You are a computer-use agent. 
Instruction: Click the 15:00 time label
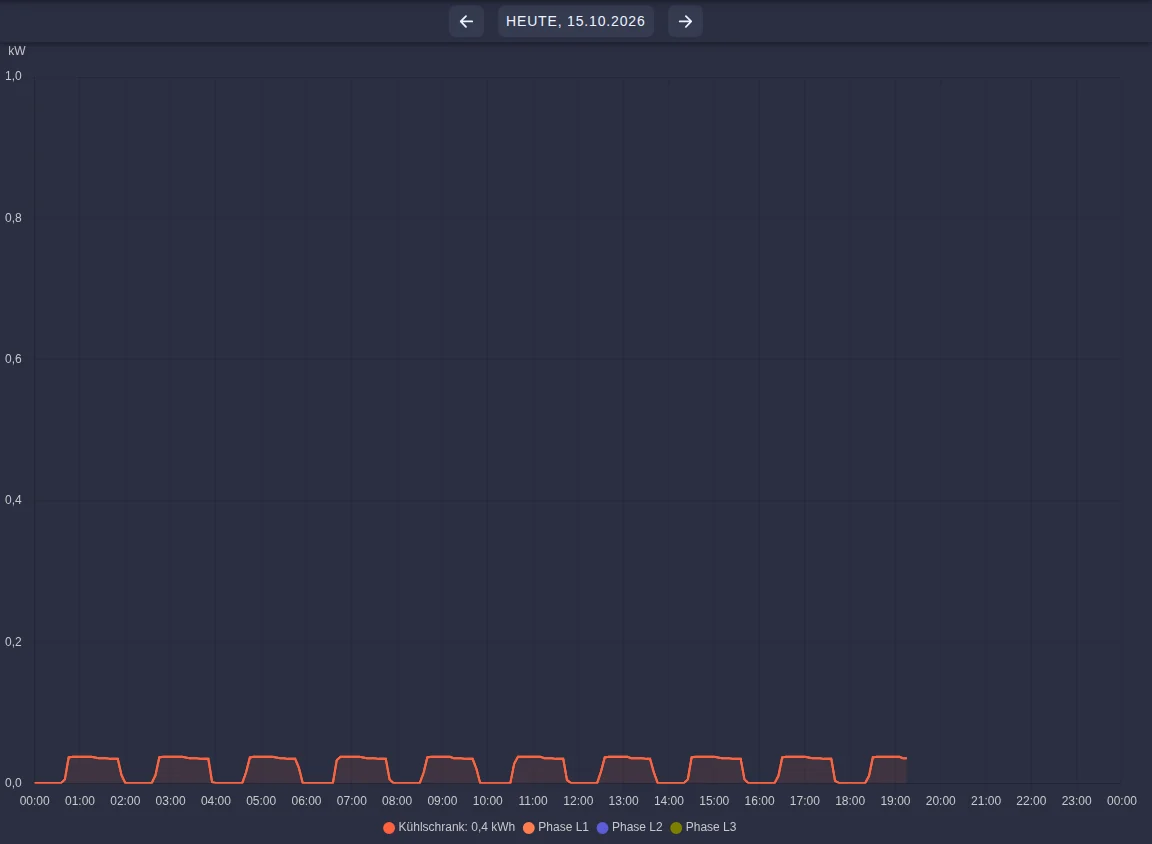(714, 801)
